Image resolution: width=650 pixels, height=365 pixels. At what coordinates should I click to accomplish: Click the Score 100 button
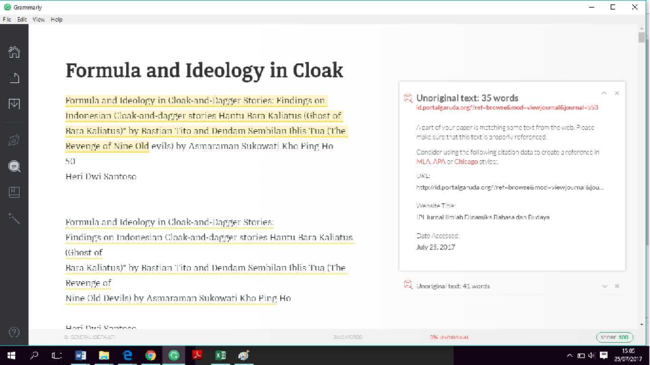[x=615, y=337]
